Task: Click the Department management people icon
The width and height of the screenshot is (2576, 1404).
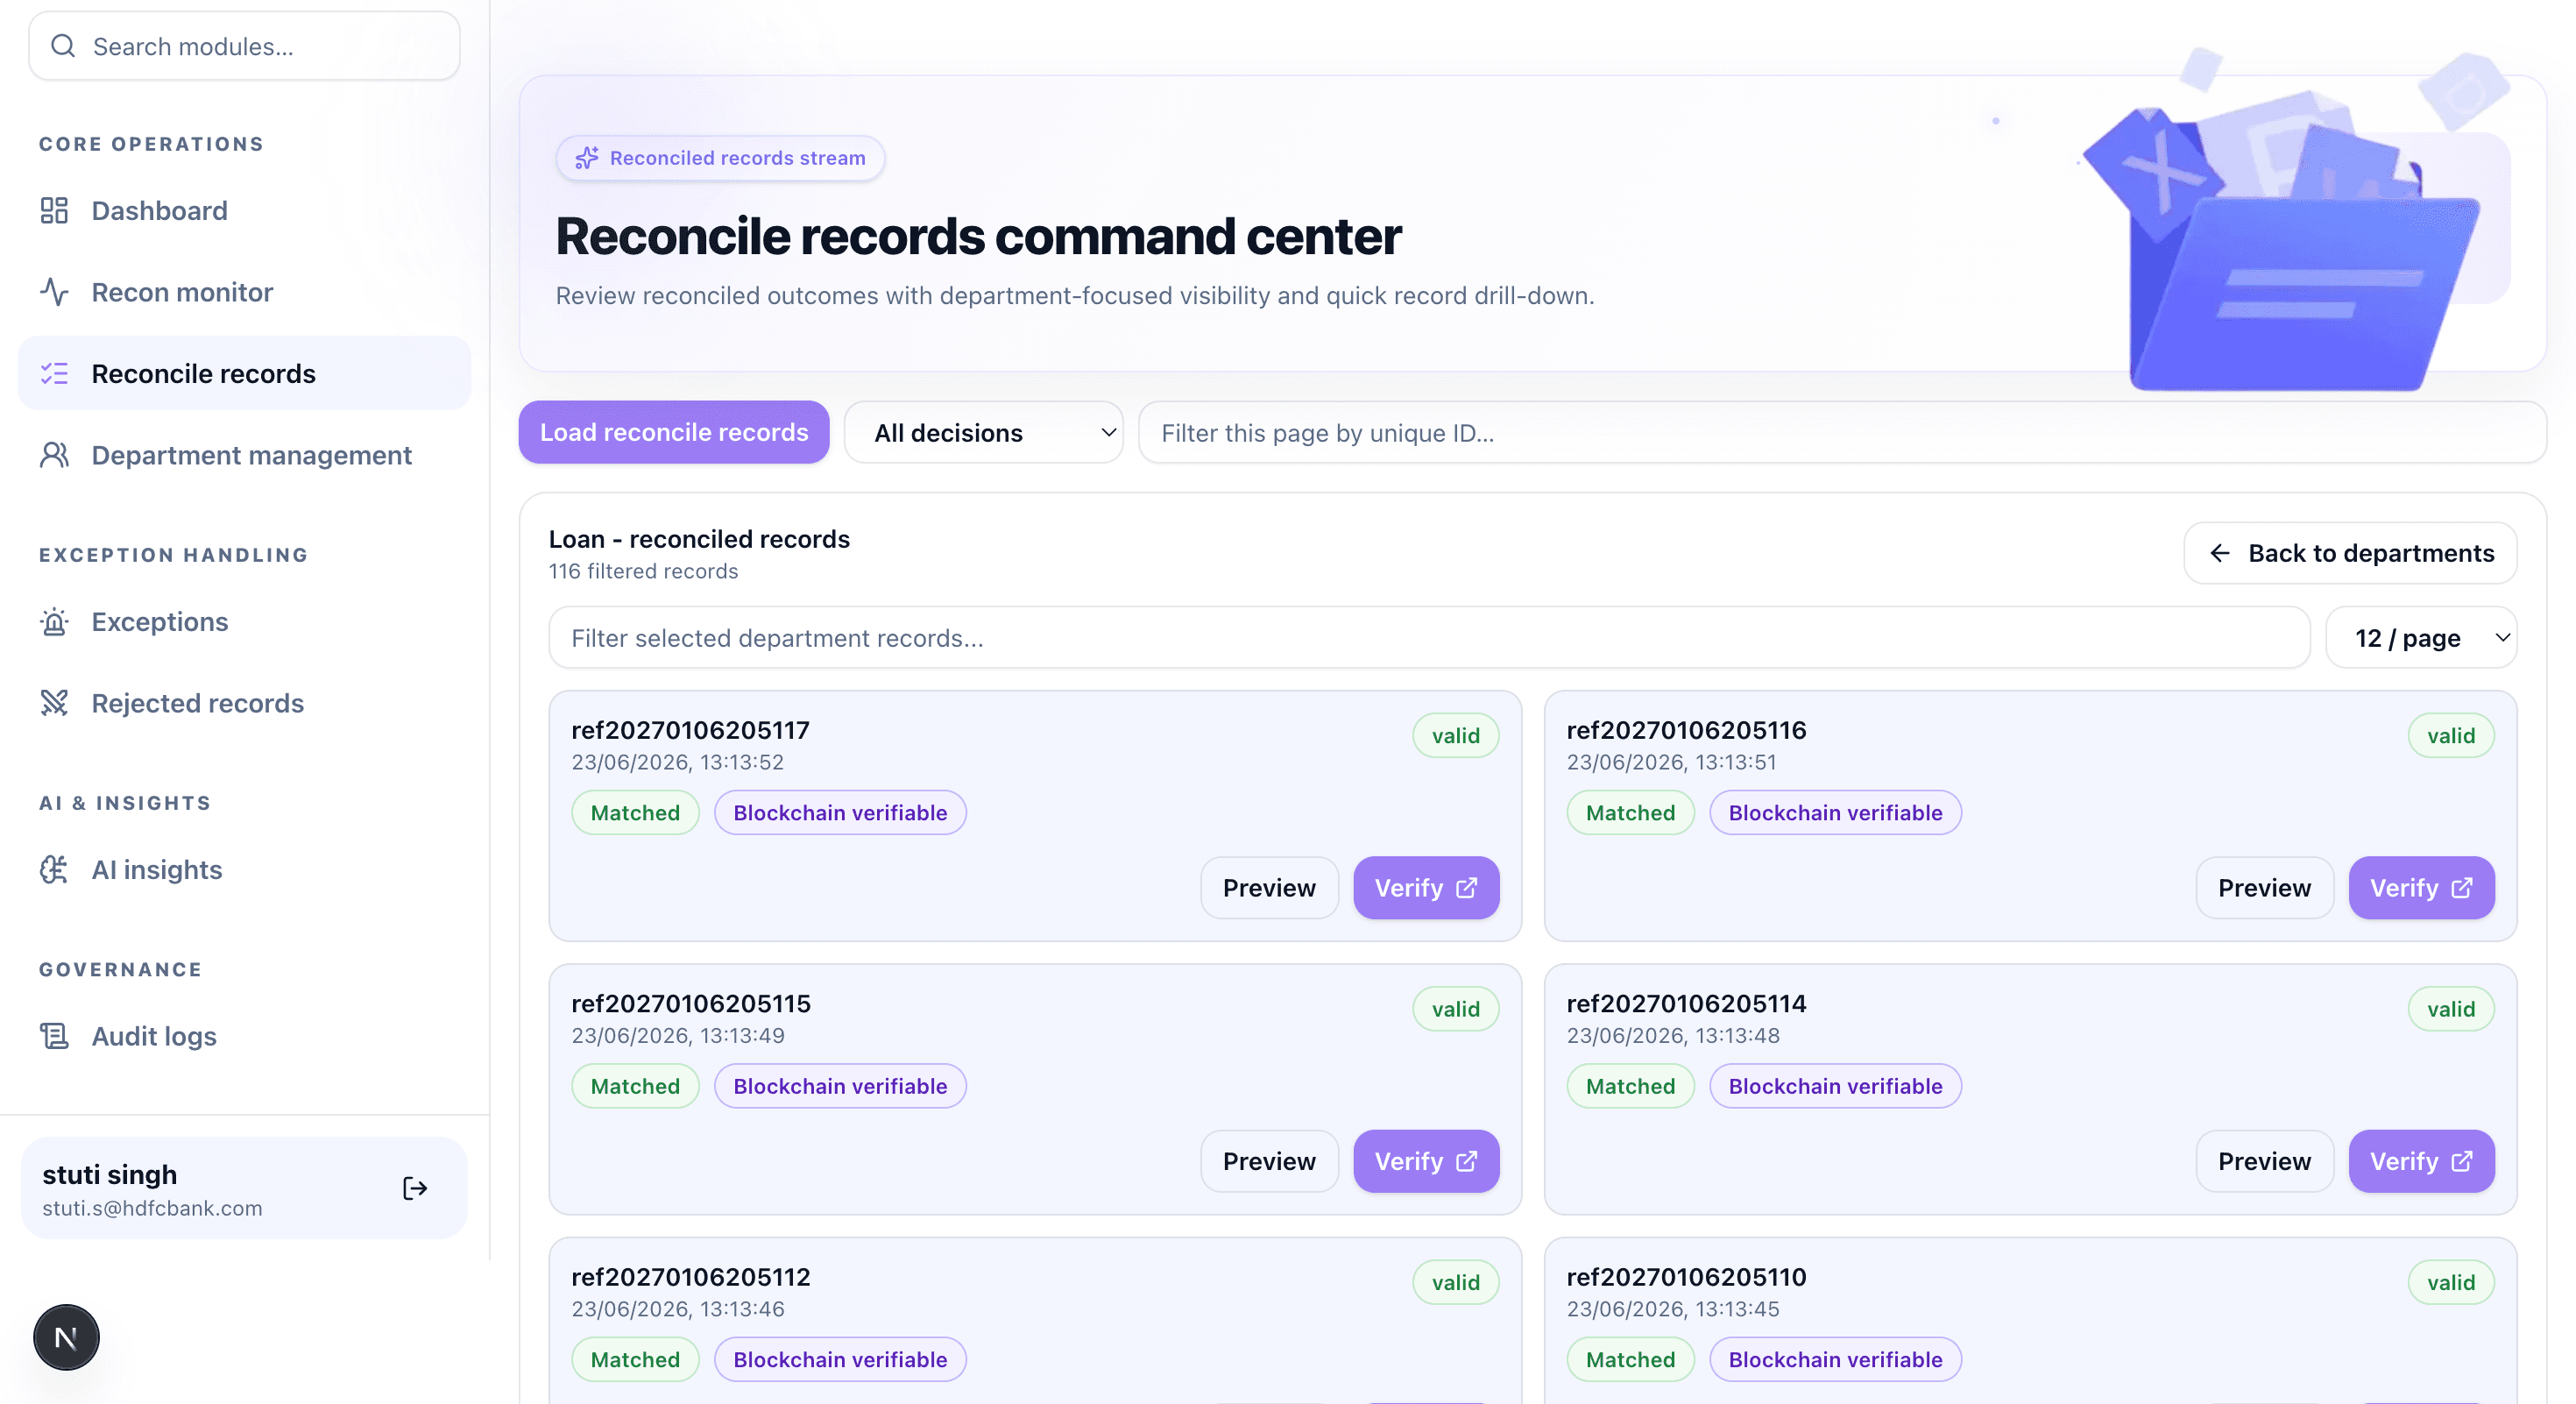Action: pos(54,455)
